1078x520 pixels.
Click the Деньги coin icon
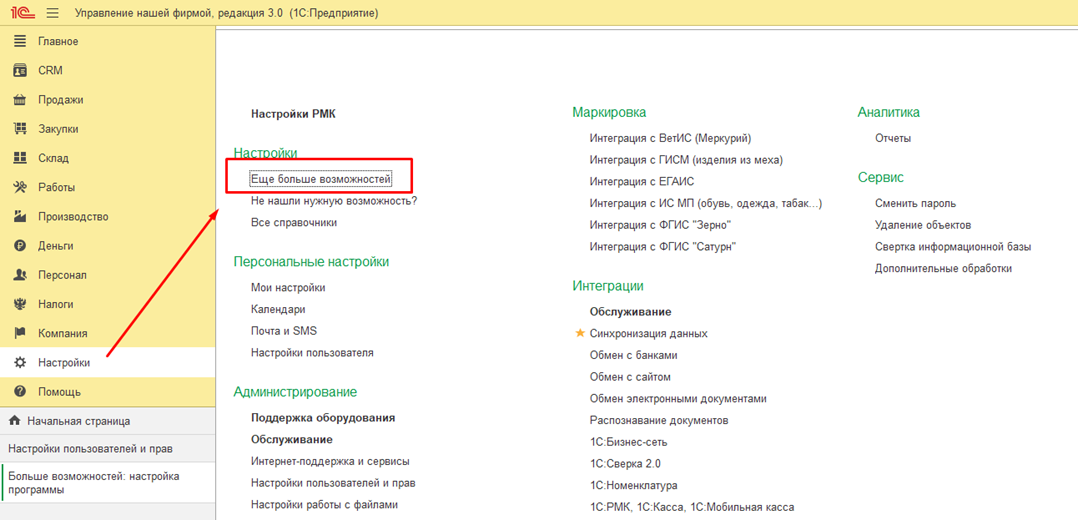point(20,246)
